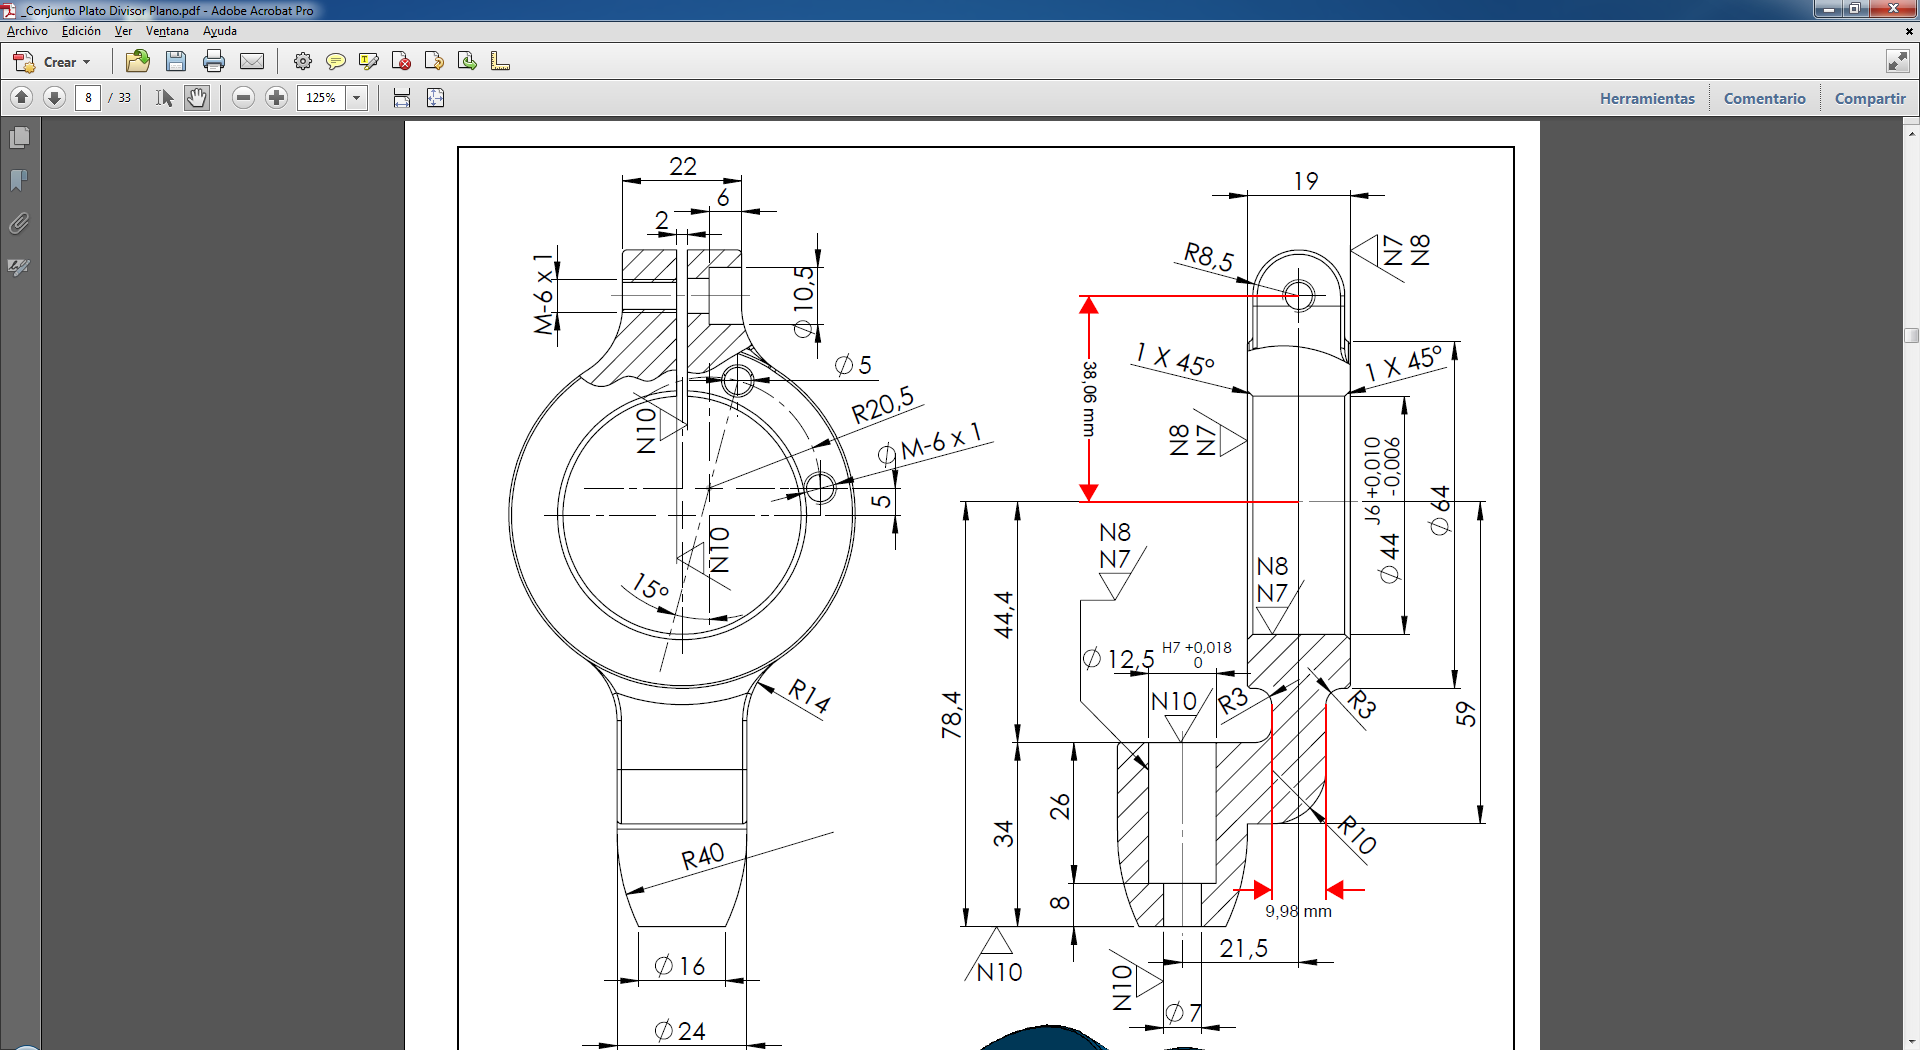Open the Edición menu

click(81, 31)
